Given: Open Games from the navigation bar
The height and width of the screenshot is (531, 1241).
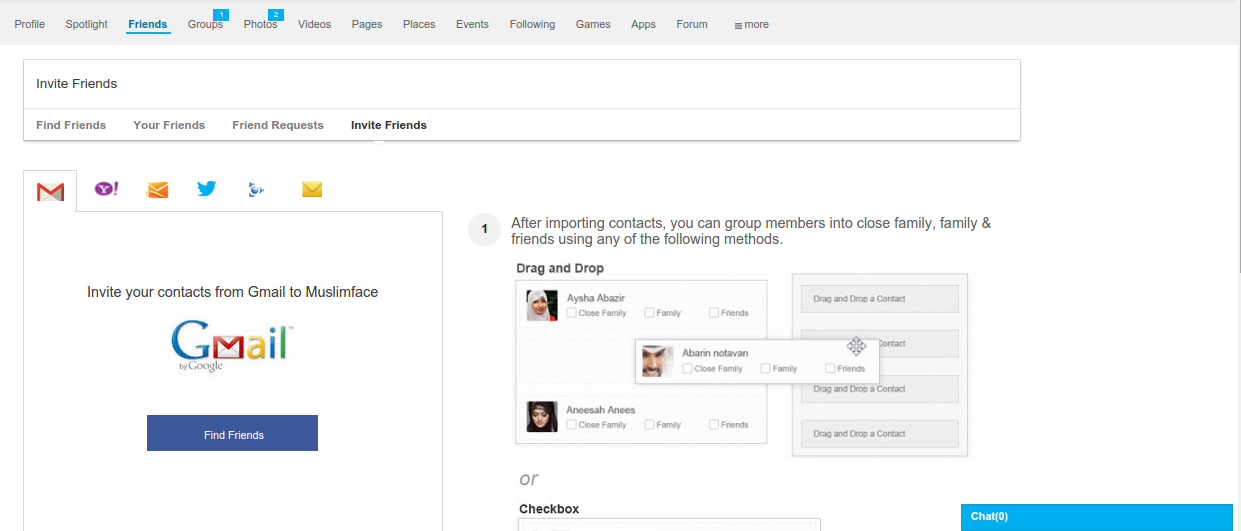Looking at the screenshot, I should 593,24.
